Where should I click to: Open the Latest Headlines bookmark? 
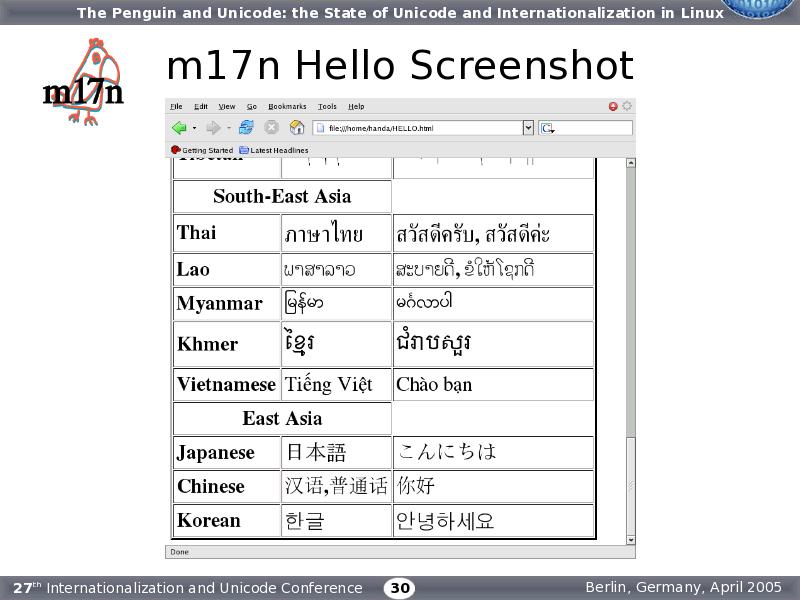274,150
